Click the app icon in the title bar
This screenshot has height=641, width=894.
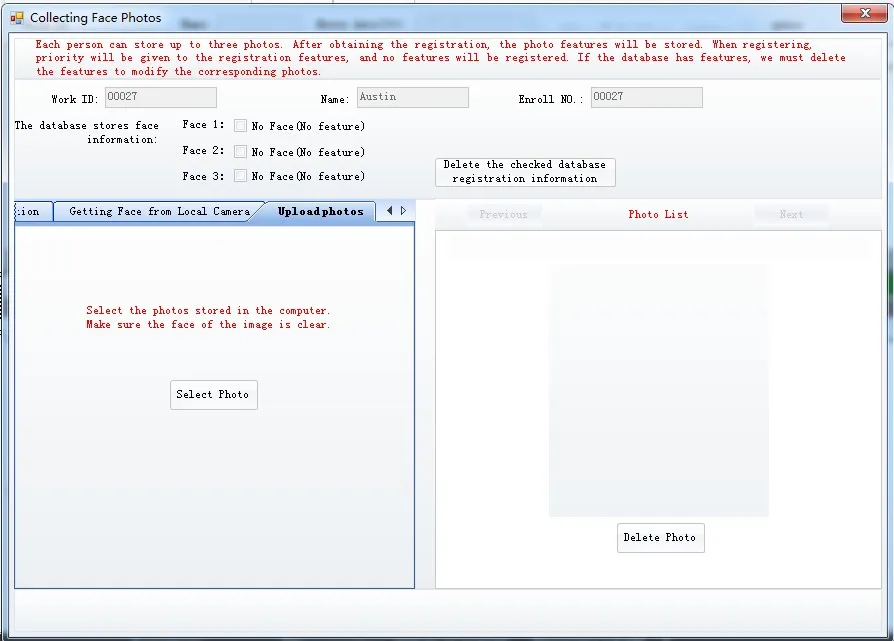(17, 18)
